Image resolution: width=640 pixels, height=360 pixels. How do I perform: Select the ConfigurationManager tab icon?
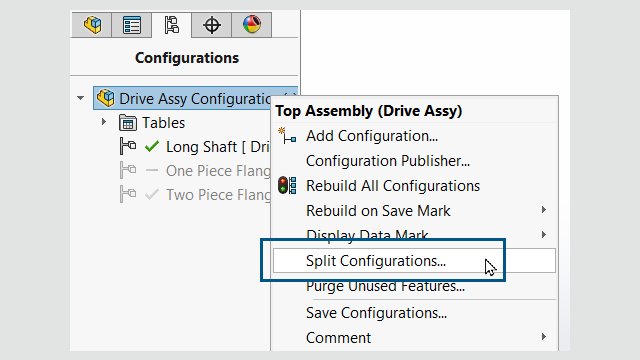click(171, 25)
